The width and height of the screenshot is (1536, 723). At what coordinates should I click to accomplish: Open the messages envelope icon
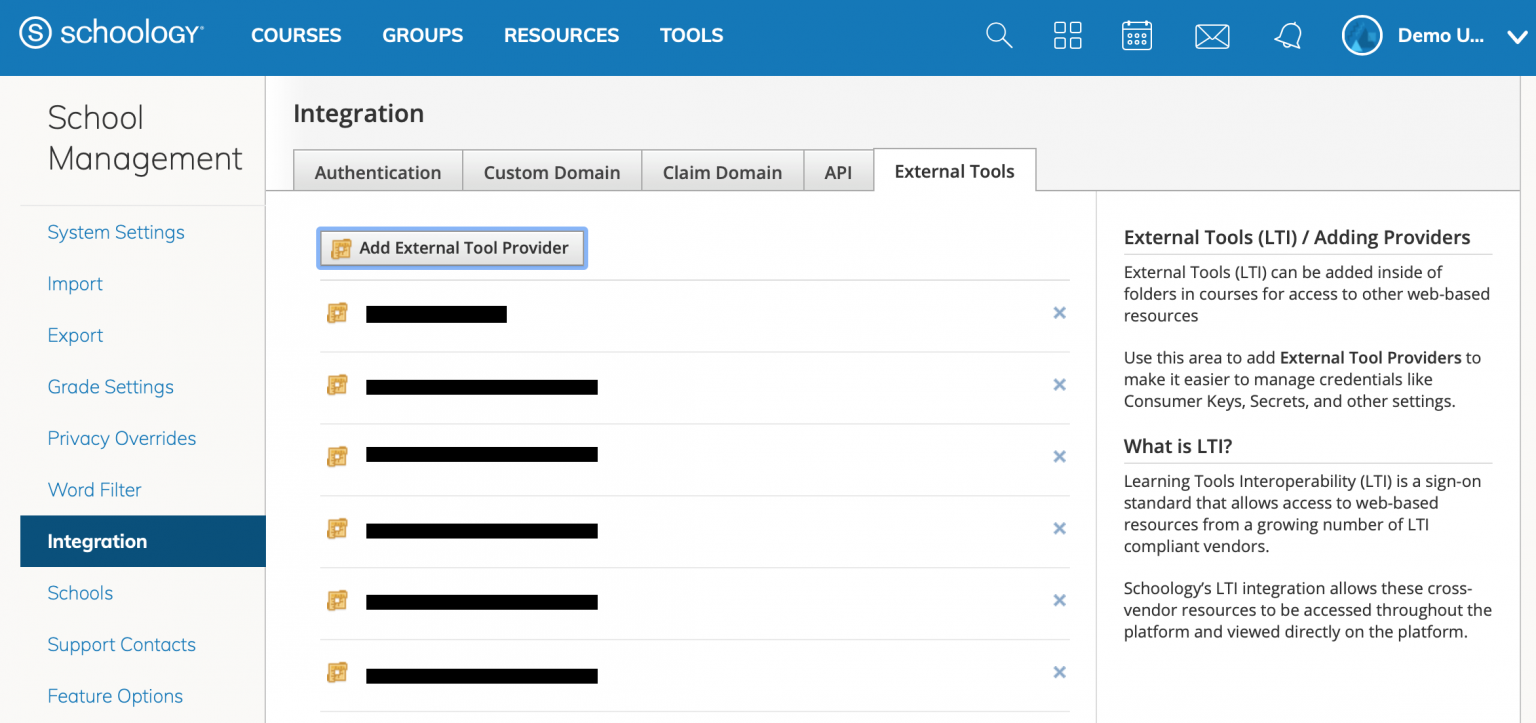pos(1212,36)
